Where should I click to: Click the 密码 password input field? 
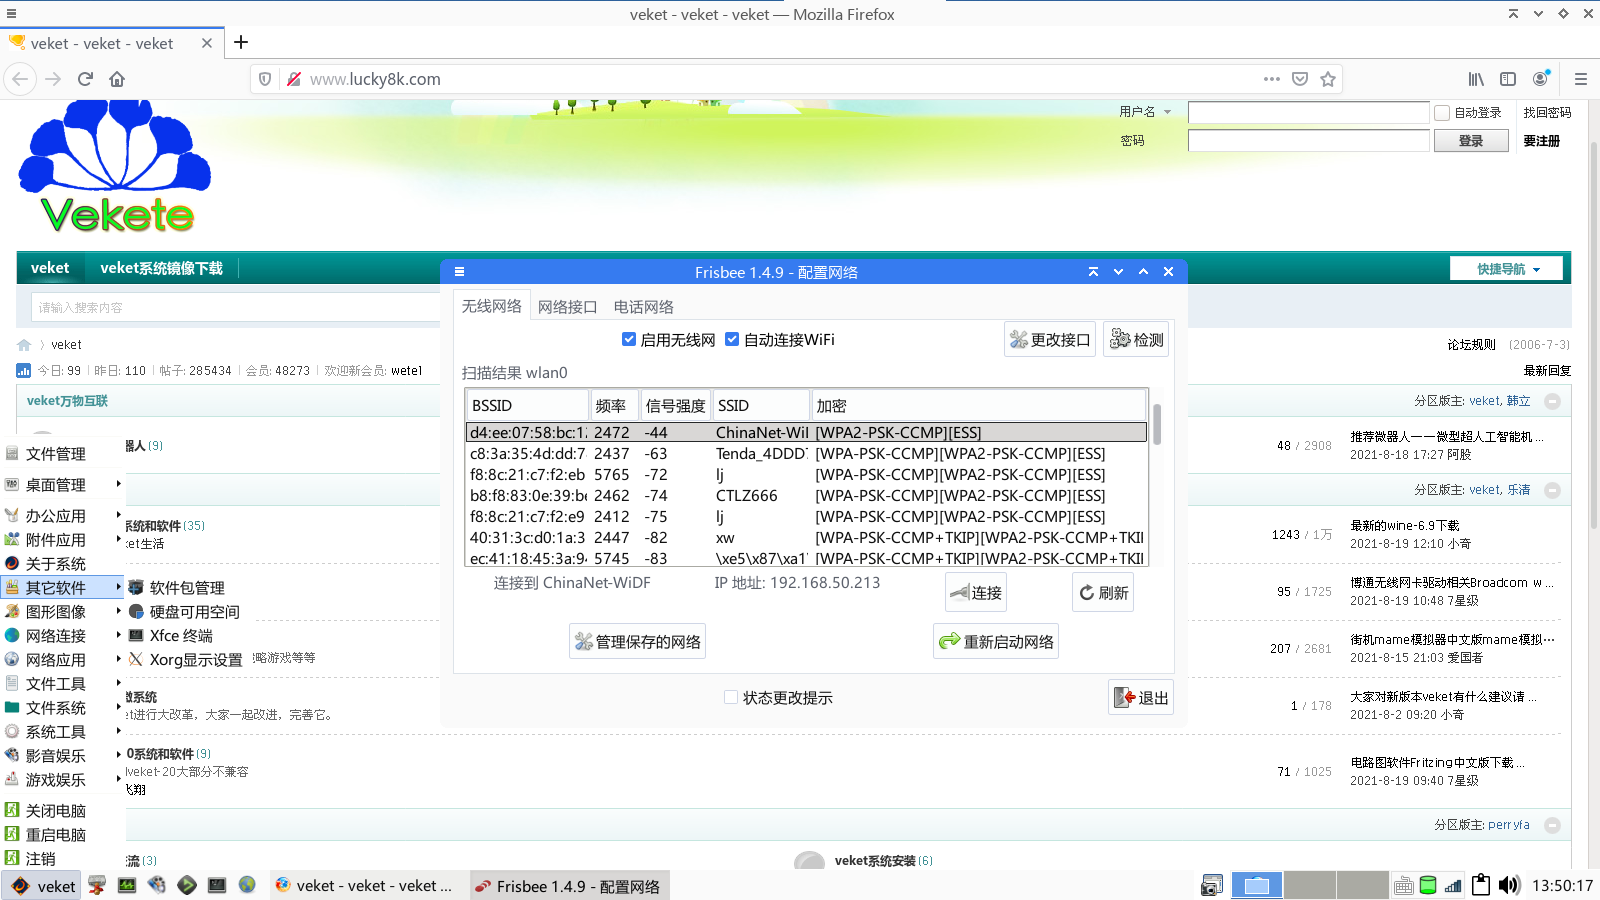[x=1308, y=141]
